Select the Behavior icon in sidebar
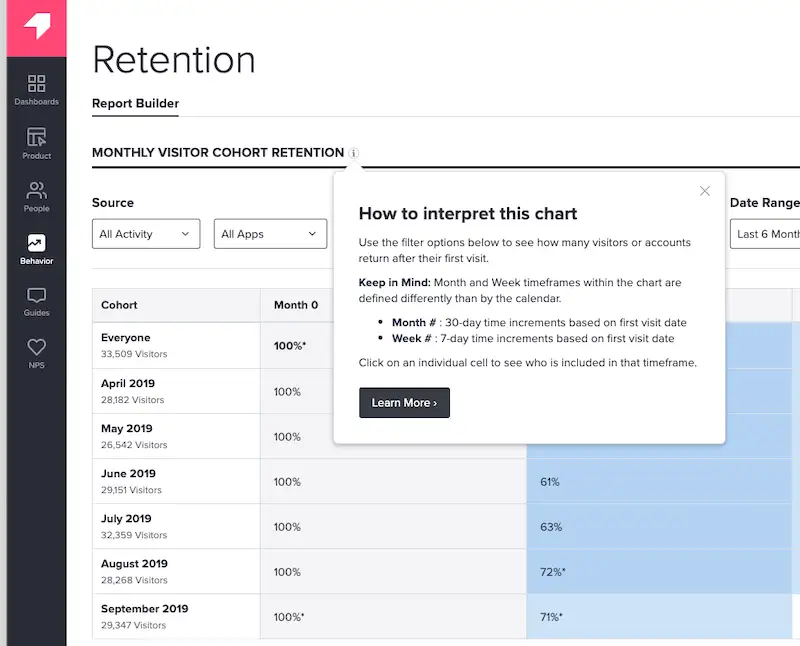 (x=36, y=250)
